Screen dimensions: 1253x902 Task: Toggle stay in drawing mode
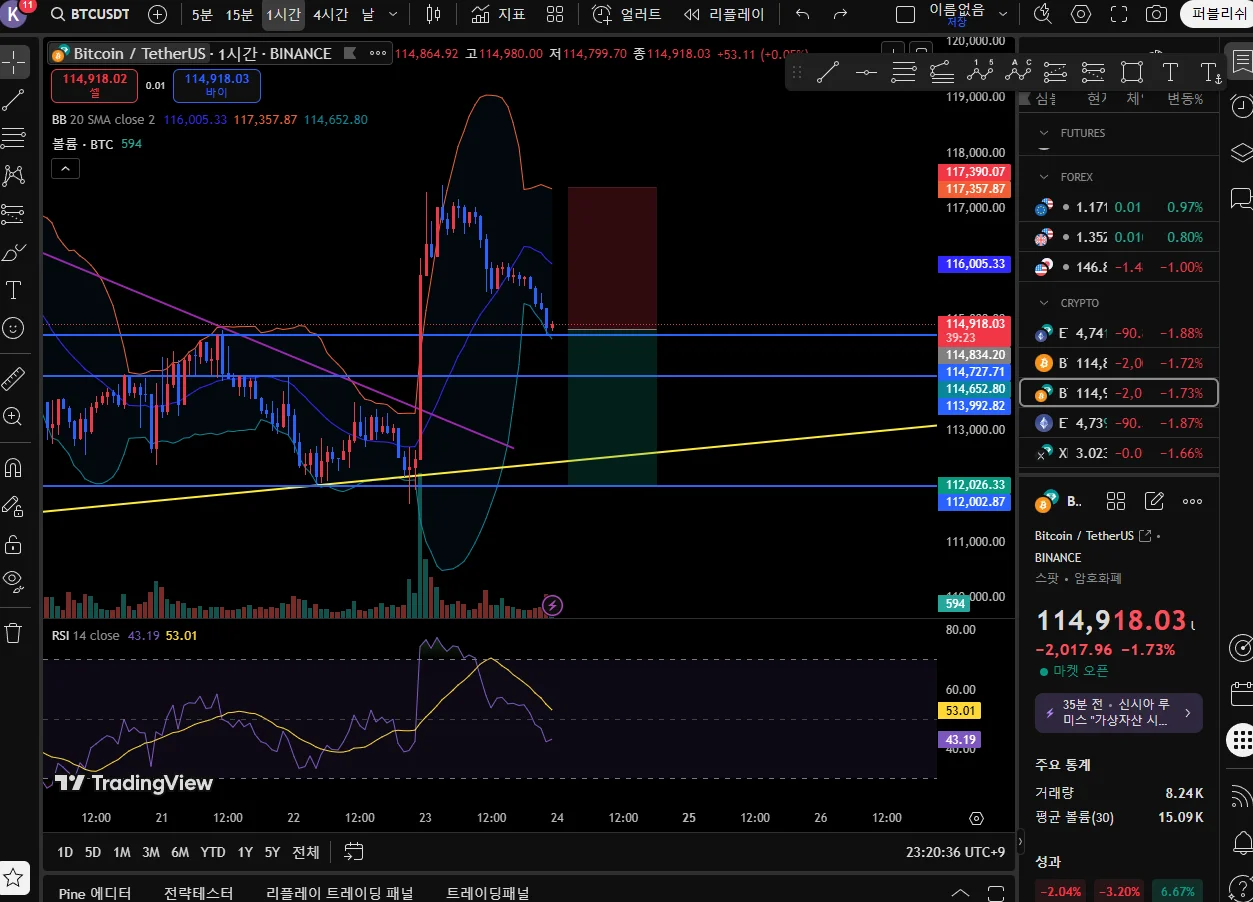(14, 506)
